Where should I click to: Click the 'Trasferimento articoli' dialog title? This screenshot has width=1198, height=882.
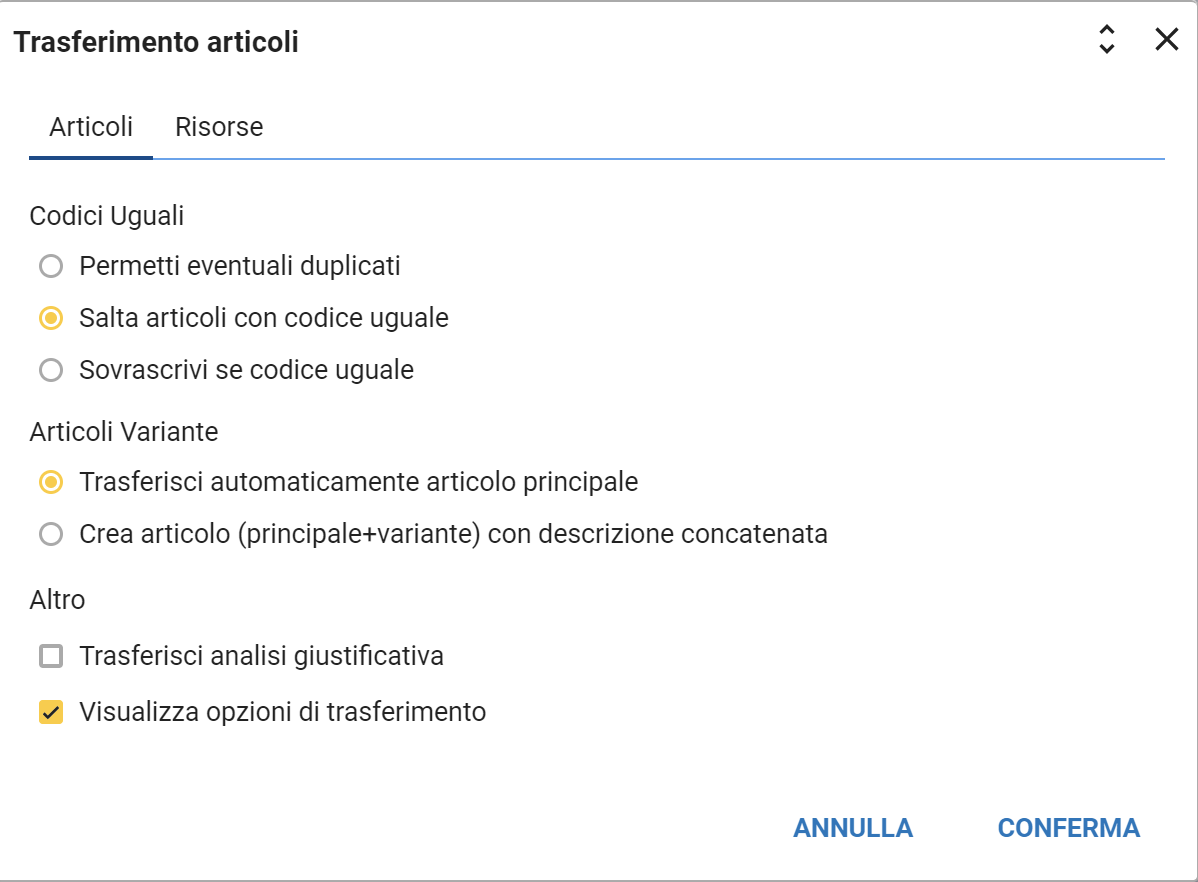tap(156, 42)
